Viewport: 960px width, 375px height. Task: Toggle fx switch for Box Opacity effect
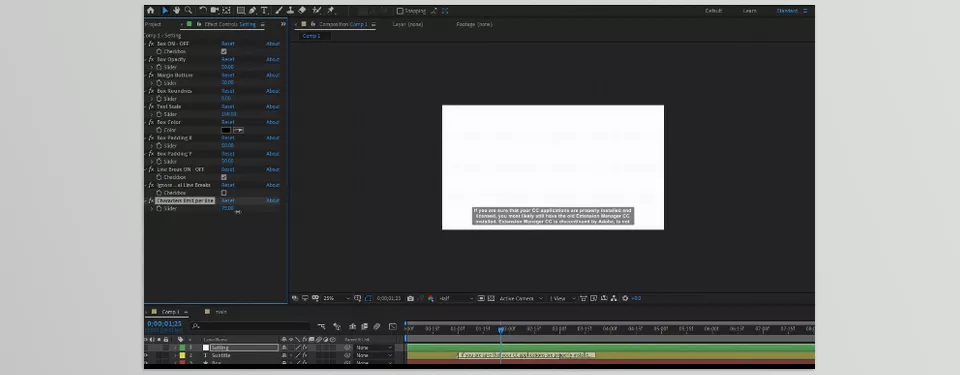(x=151, y=59)
